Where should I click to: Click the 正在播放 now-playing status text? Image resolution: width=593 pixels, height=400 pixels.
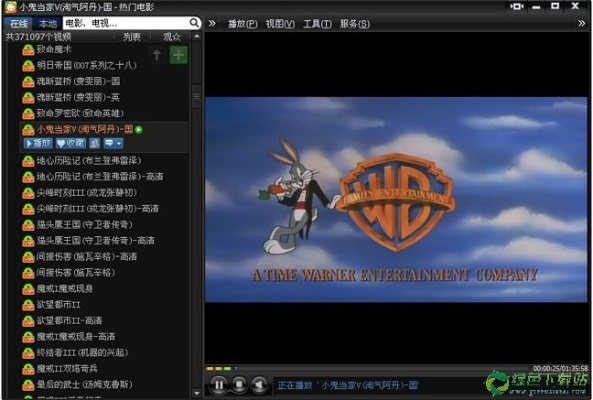(x=348, y=385)
